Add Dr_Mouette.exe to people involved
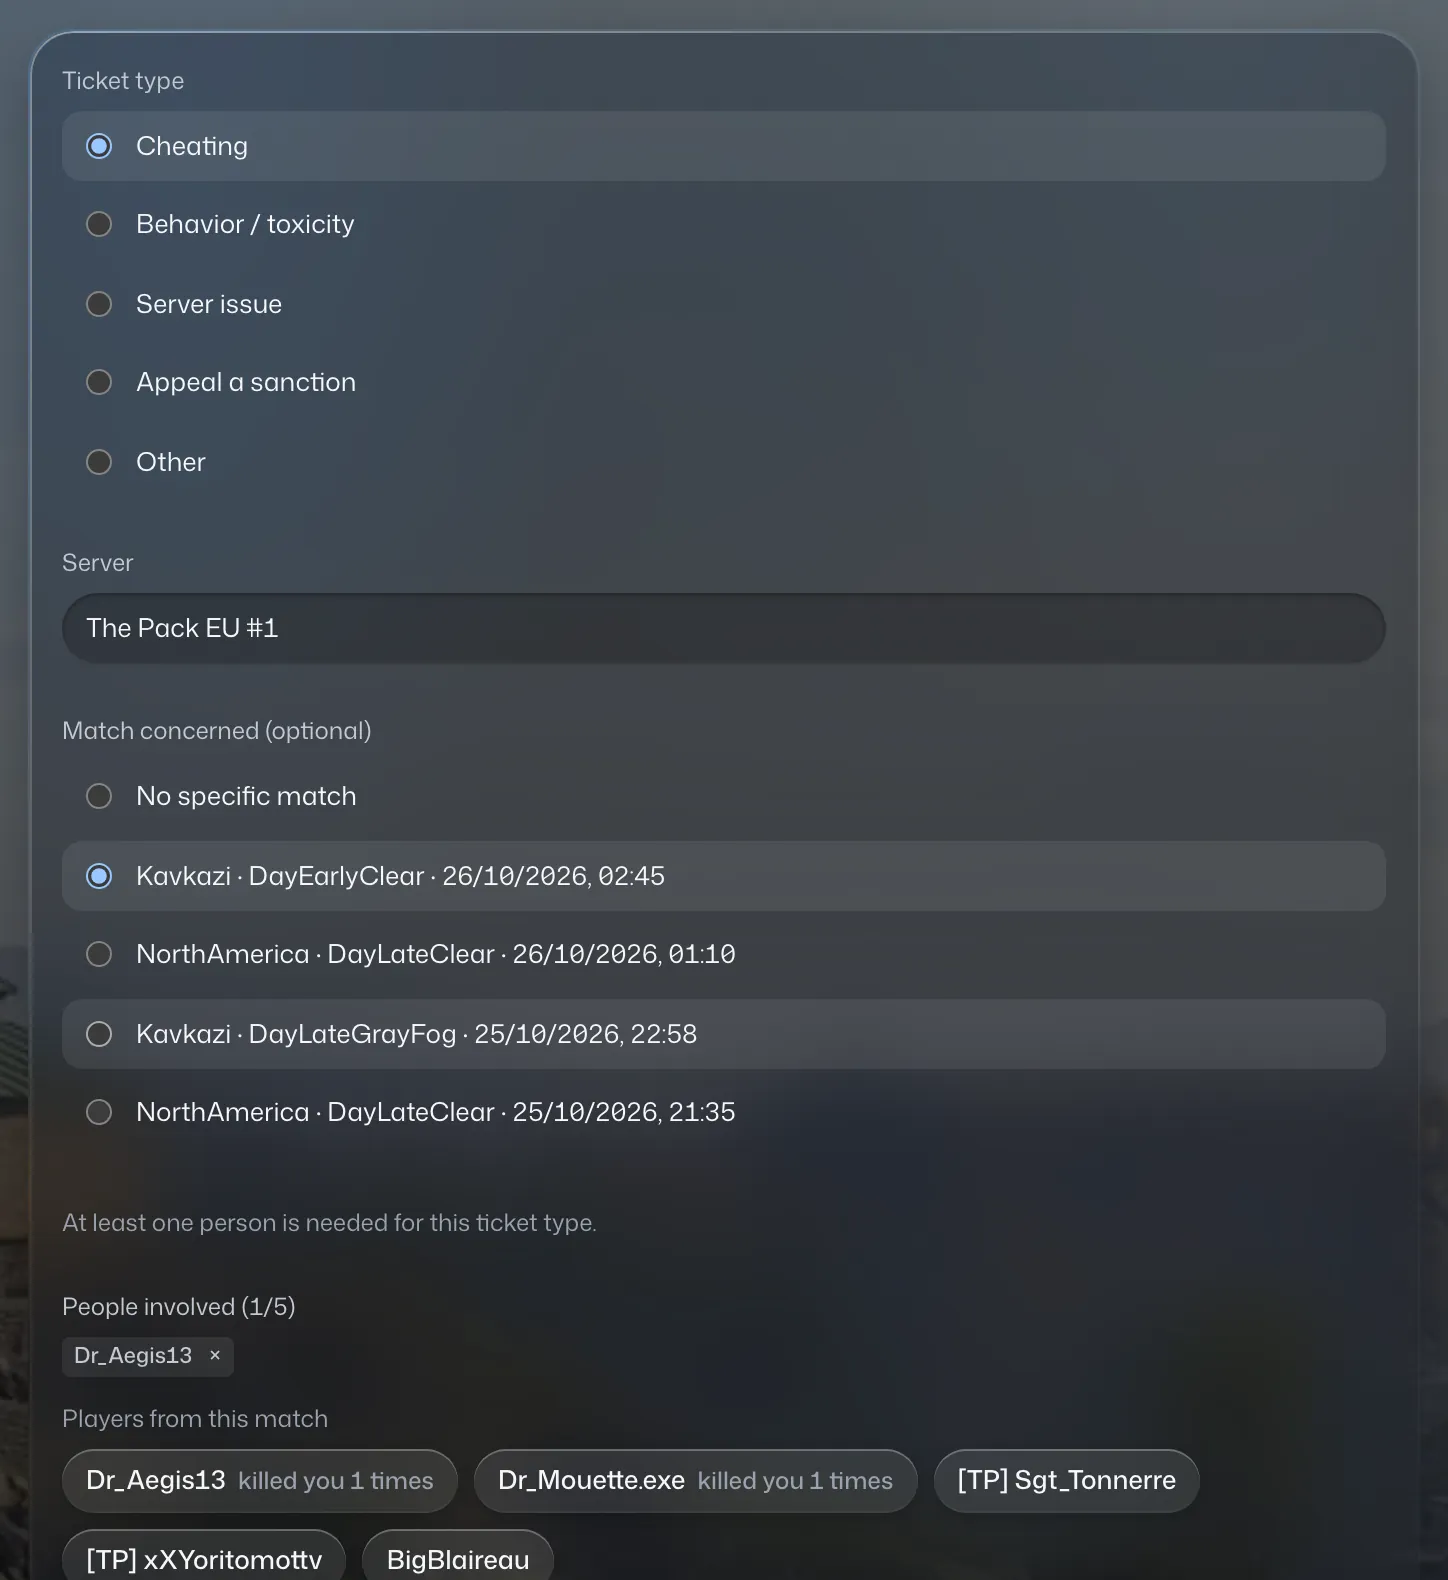The width and height of the screenshot is (1448, 1580). pyautogui.click(x=695, y=1481)
